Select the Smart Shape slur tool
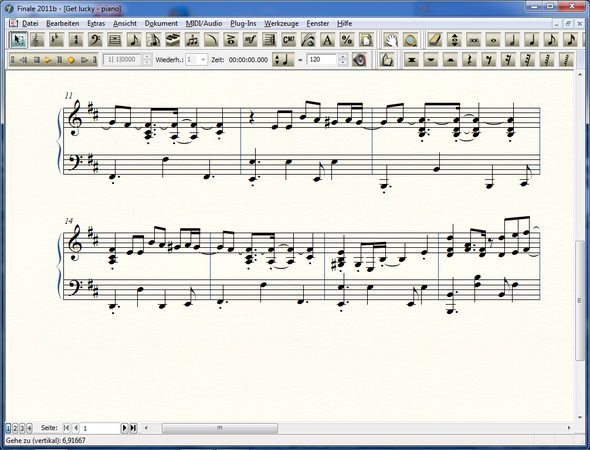 point(211,40)
